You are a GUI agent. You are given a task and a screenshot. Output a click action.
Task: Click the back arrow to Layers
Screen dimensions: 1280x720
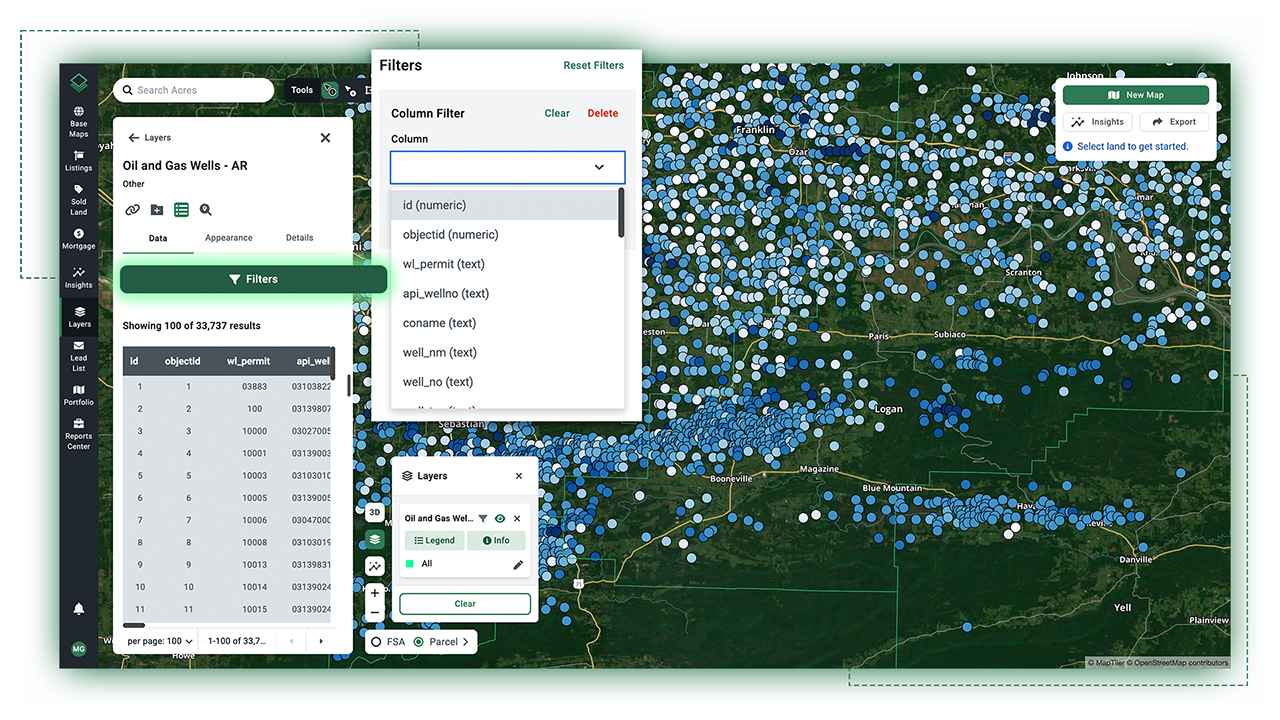[x=134, y=138]
